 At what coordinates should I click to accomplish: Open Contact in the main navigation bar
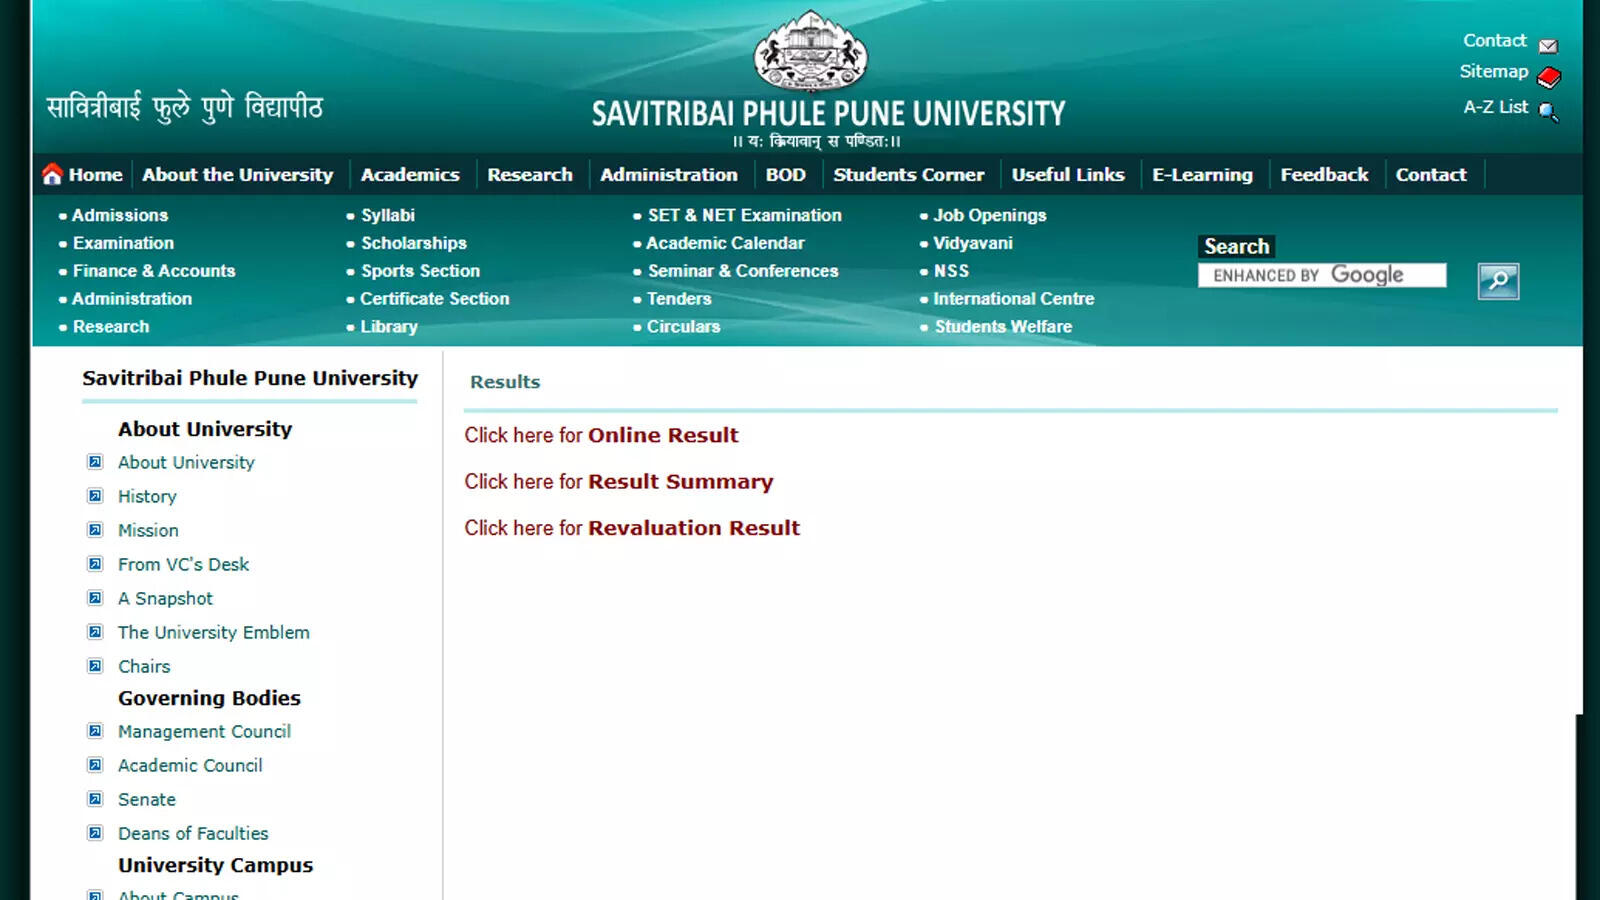point(1431,174)
